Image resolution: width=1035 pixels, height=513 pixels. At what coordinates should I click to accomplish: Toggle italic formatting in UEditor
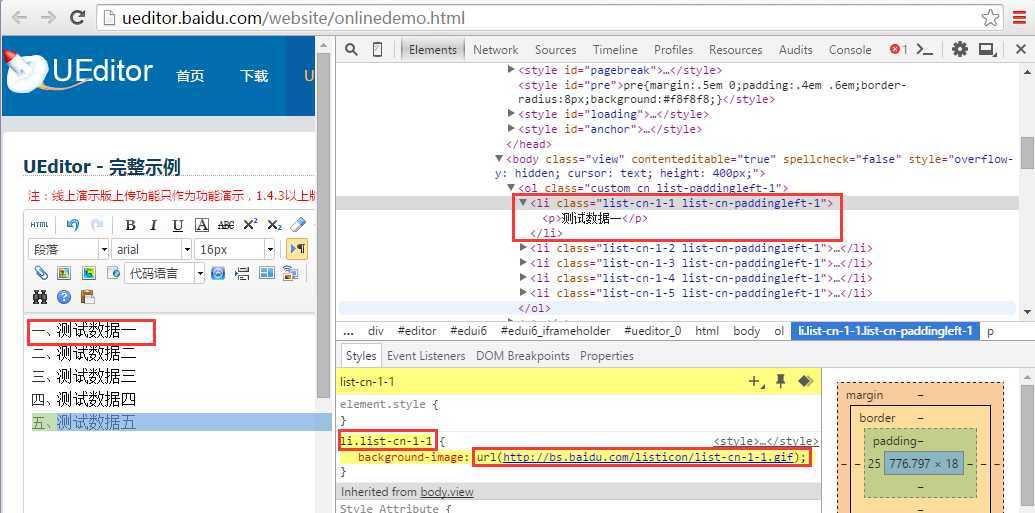pyautogui.click(x=153, y=226)
